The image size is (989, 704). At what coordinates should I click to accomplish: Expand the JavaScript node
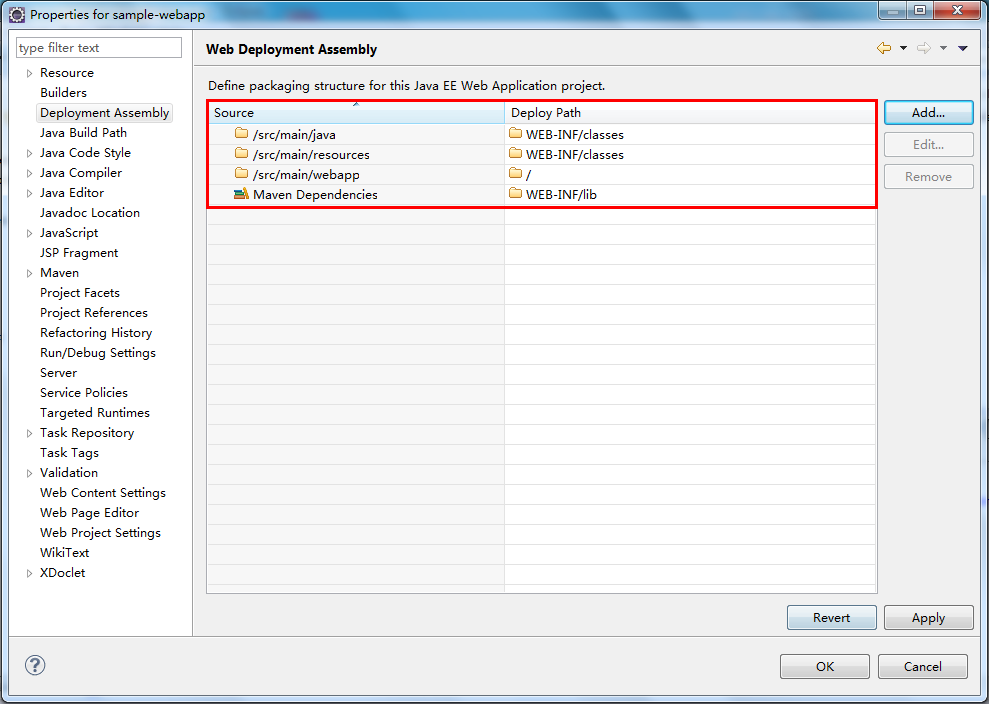pyautogui.click(x=29, y=233)
